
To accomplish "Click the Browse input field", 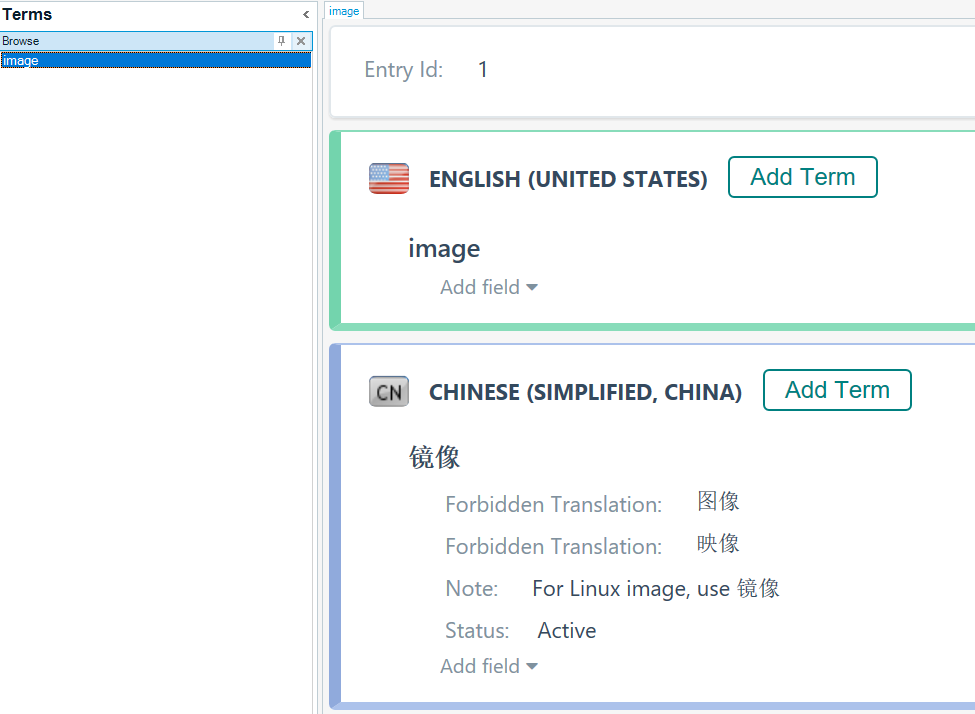I will pyautogui.click(x=137, y=41).
